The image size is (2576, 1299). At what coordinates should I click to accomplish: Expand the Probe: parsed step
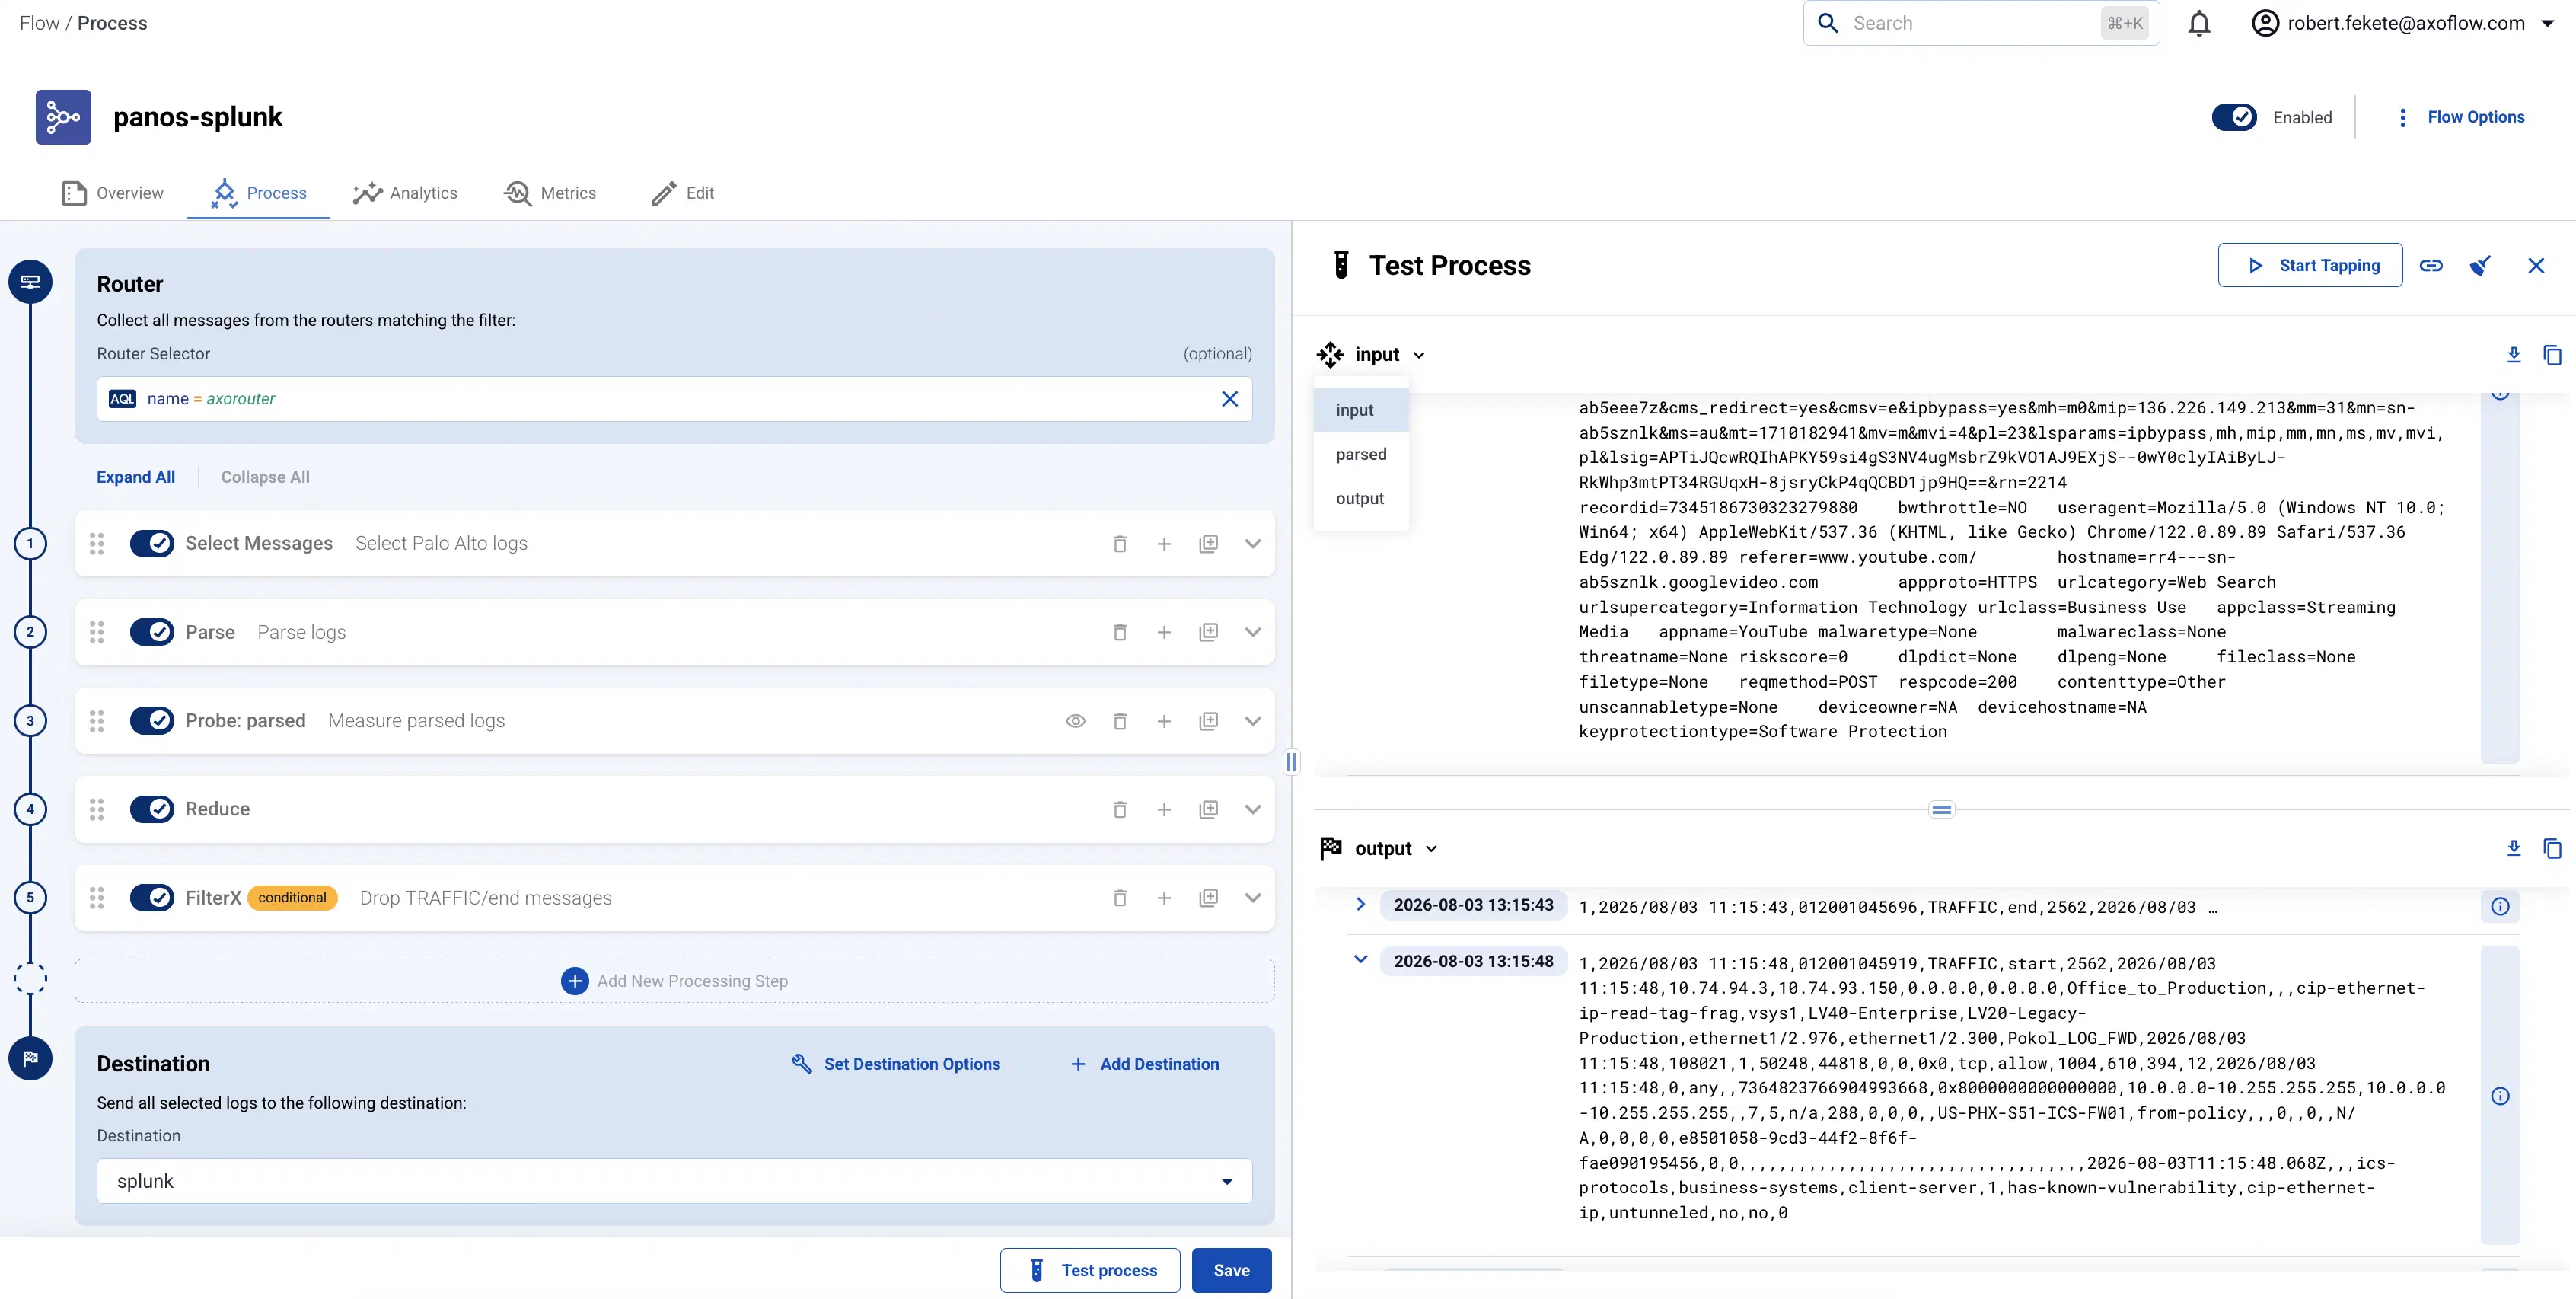click(1253, 721)
